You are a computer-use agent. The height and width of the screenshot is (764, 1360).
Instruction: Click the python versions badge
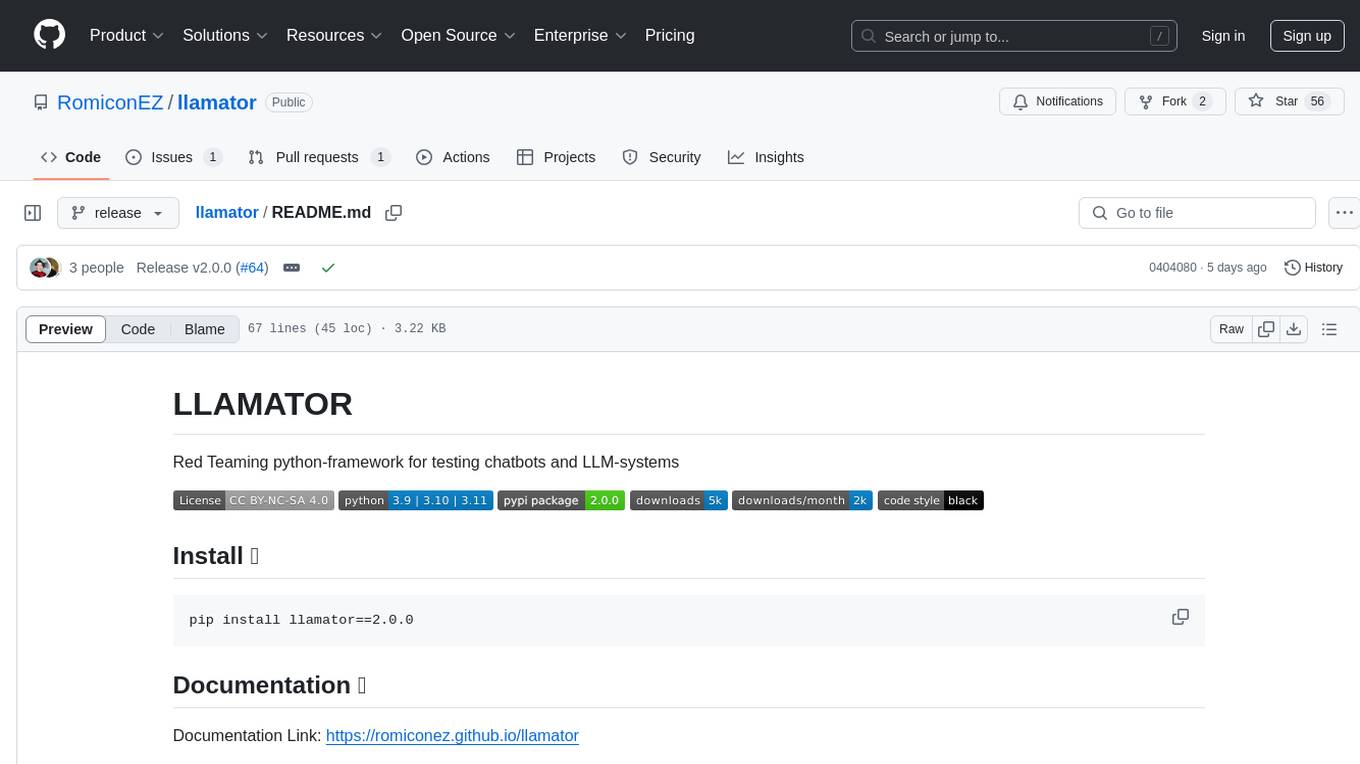[415, 500]
